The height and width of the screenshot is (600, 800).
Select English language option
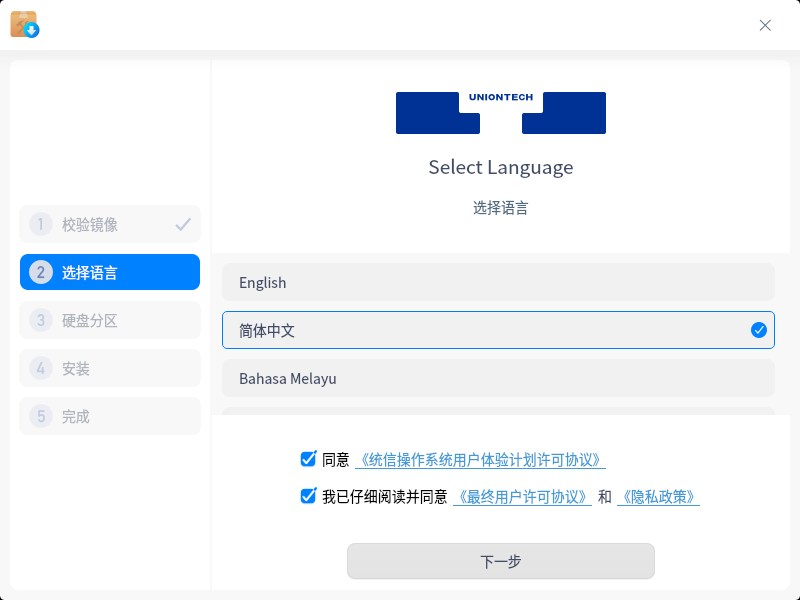click(x=498, y=282)
